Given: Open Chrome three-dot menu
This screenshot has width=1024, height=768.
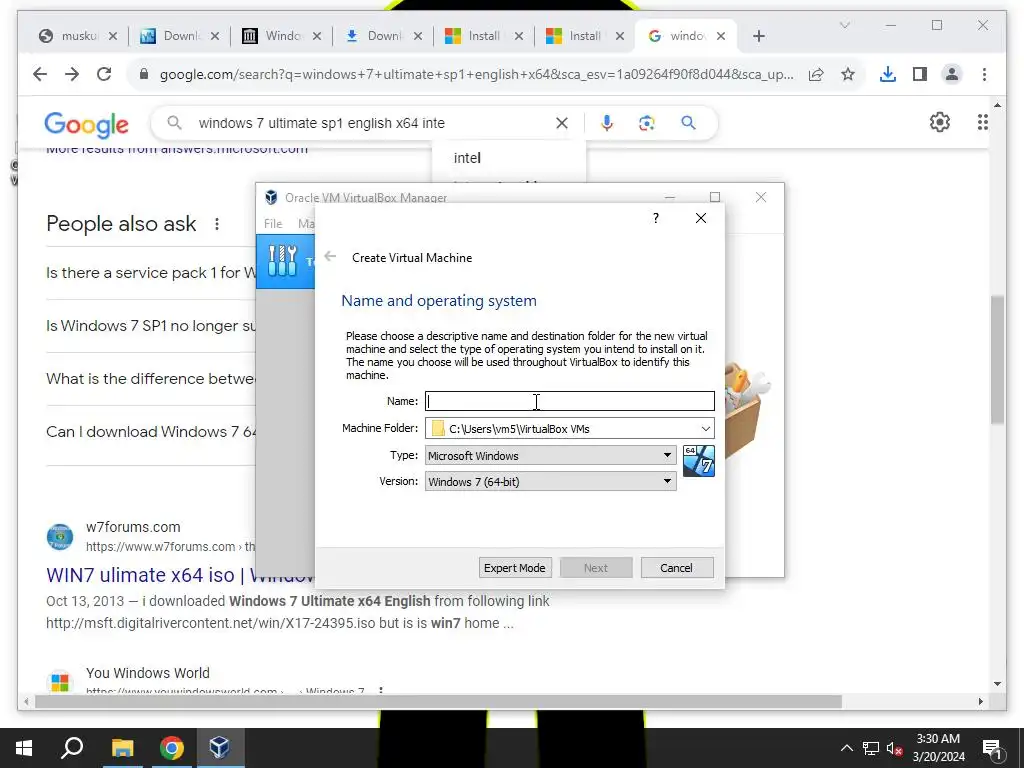Looking at the screenshot, I should pos(984,74).
